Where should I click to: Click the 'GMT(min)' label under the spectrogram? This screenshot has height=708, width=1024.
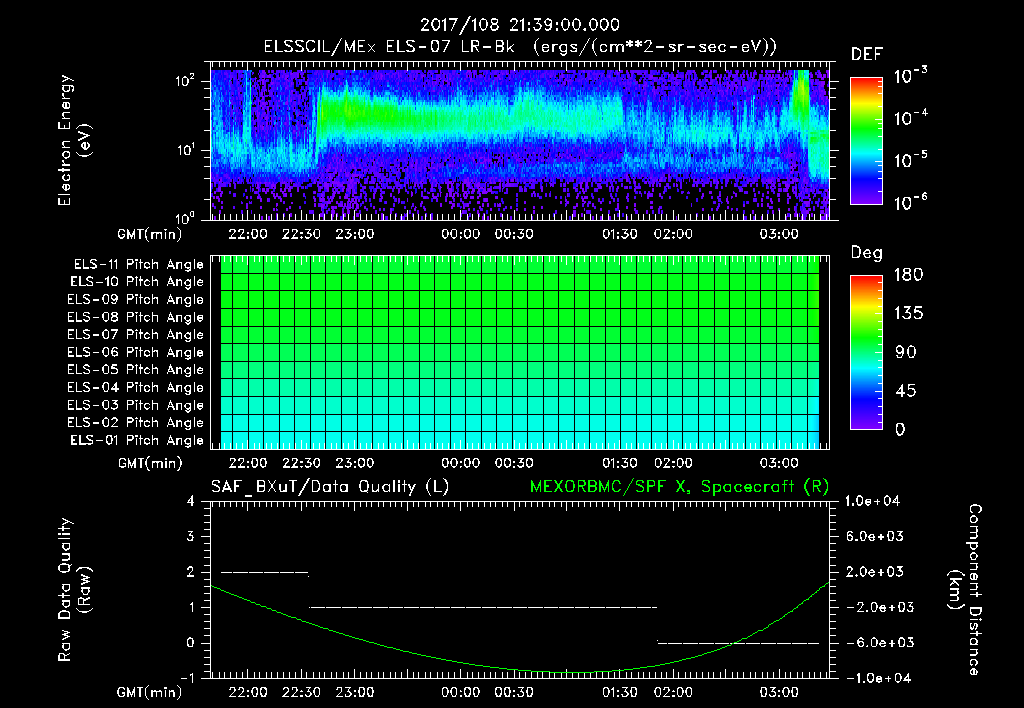(x=150, y=234)
